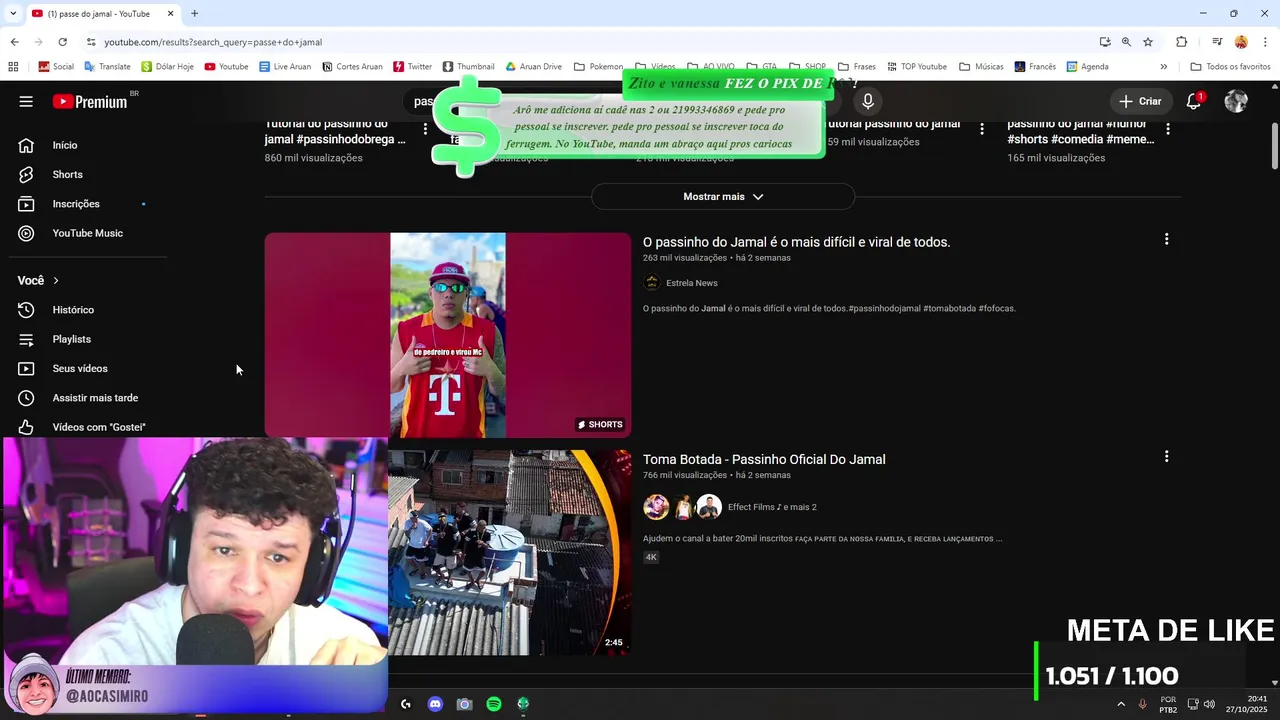Reload the page with the refresh button

coord(62,42)
